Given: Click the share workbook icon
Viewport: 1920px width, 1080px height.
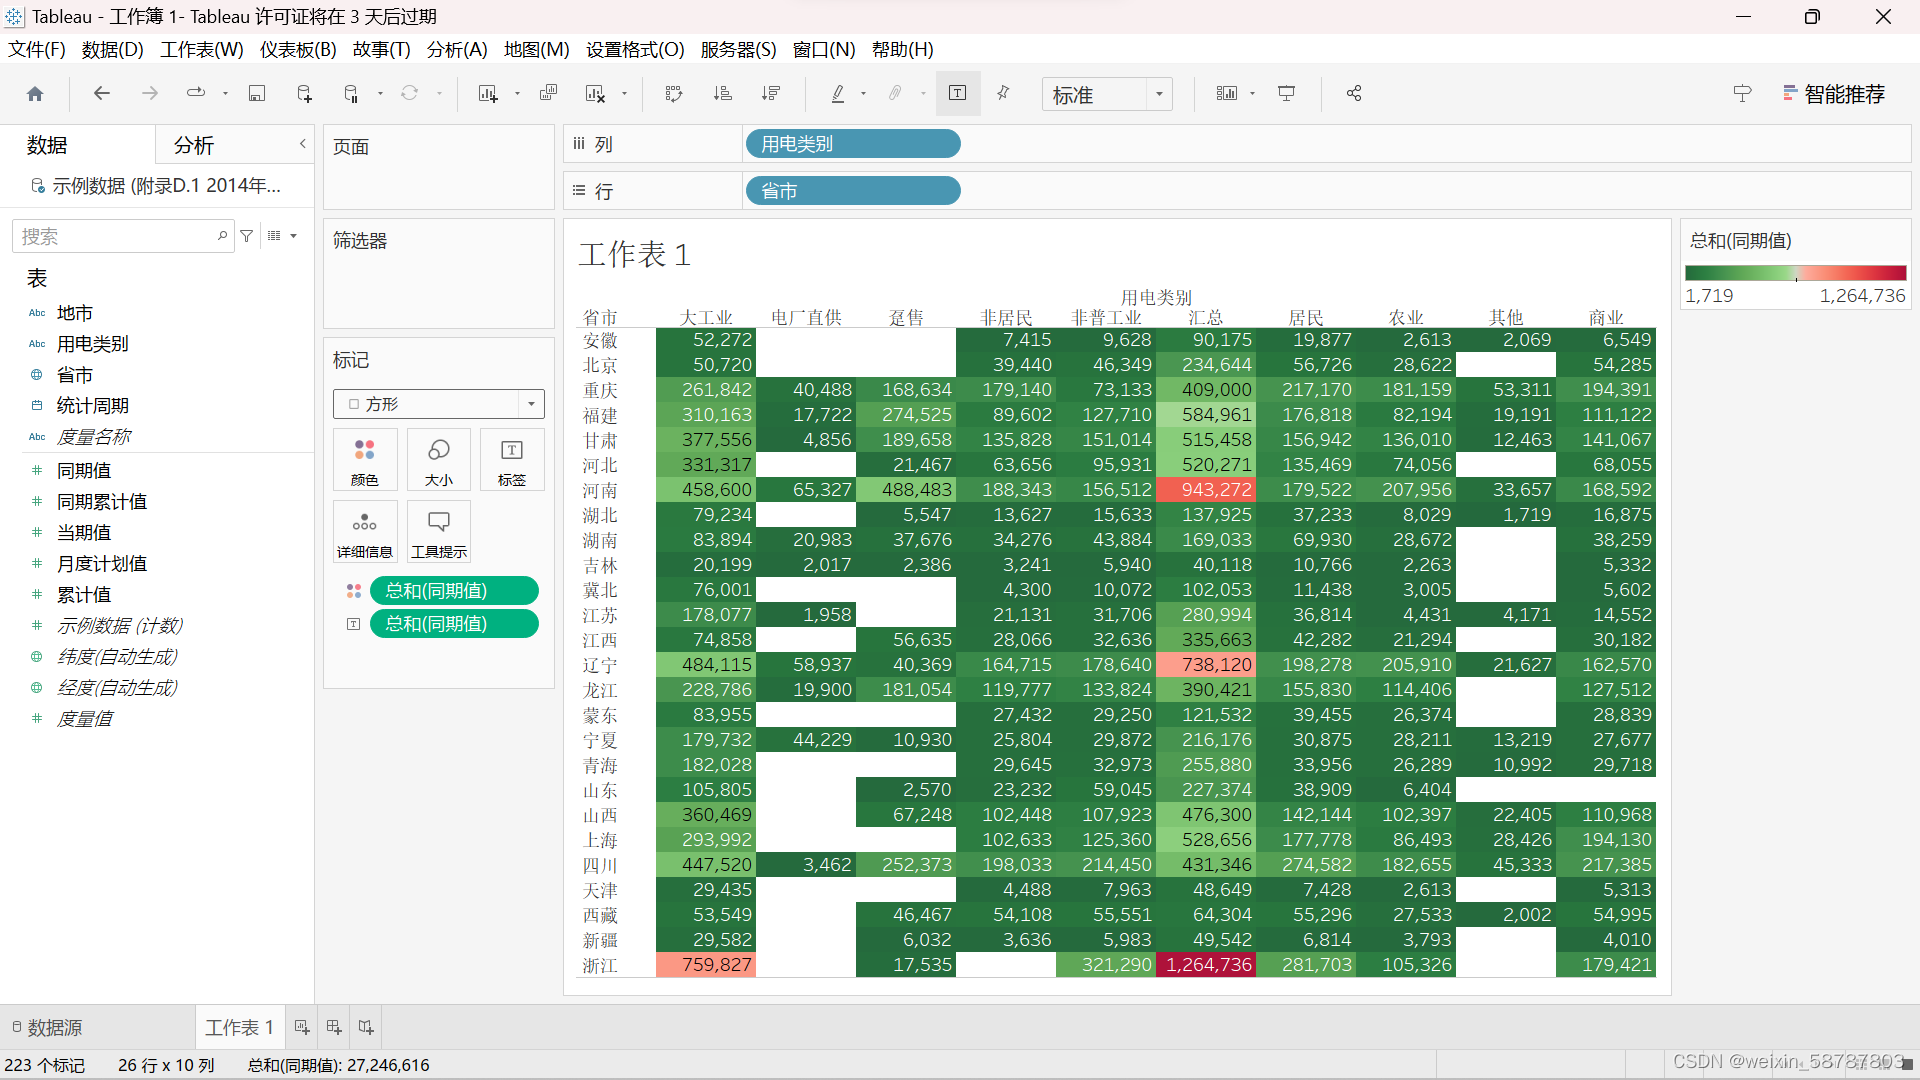Looking at the screenshot, I should coord(1354,94).
